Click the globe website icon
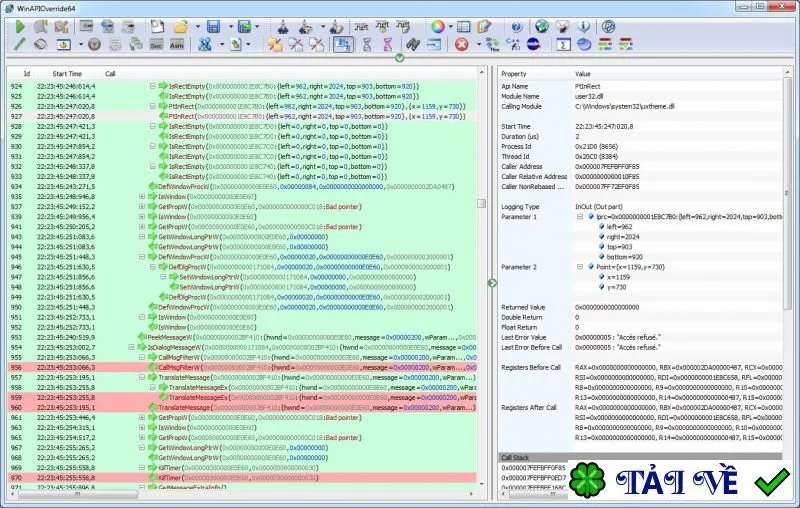800x508 pixels. pyautogui.click(x=542, y=27)
